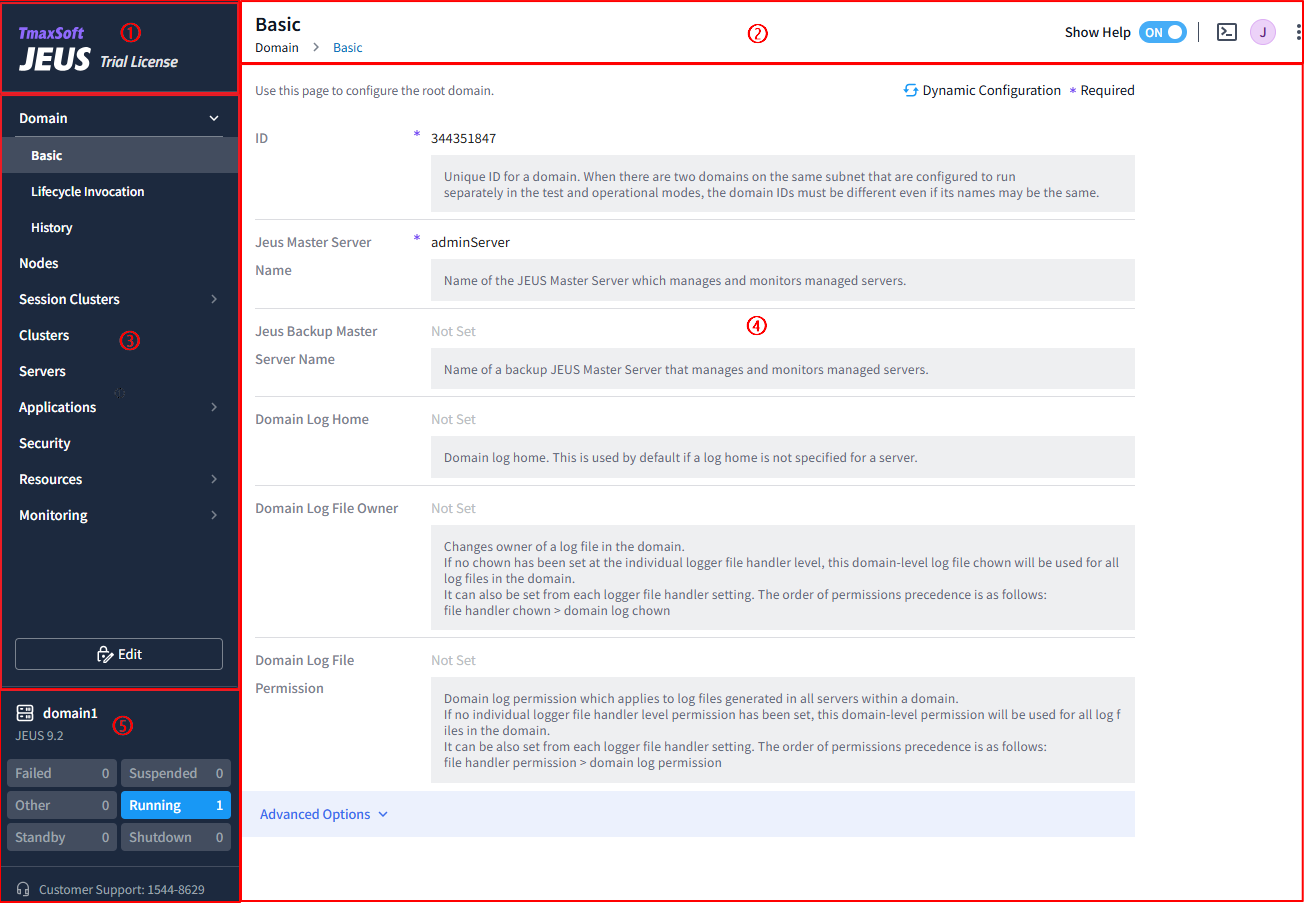Click the domain1 server icon

pos(25,713)
